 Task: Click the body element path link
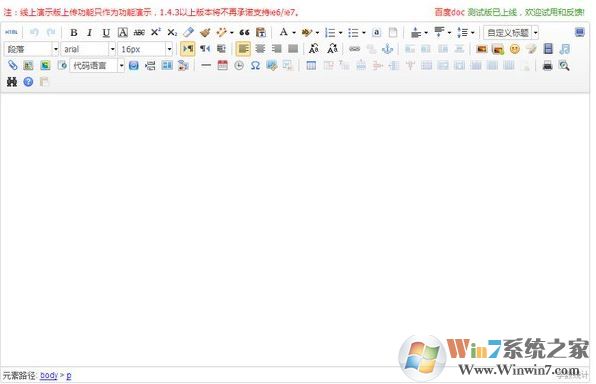[49, 376]
